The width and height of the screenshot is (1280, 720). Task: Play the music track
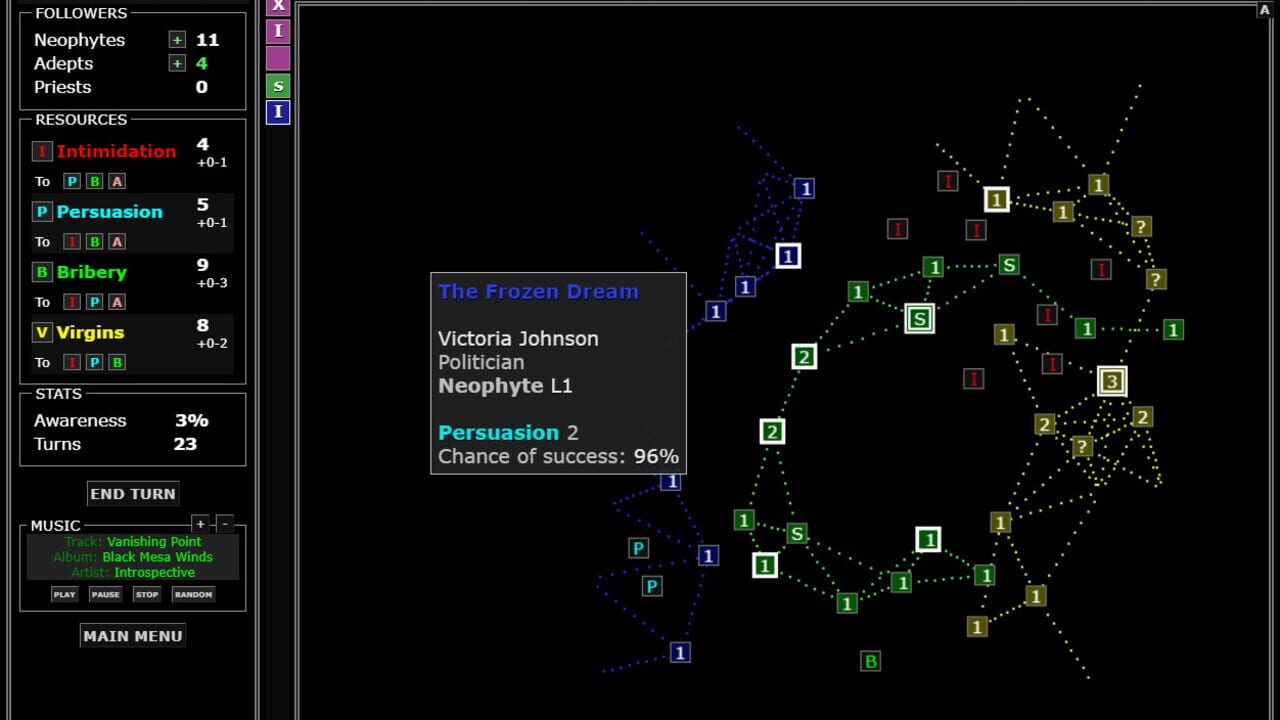(64, 594)
